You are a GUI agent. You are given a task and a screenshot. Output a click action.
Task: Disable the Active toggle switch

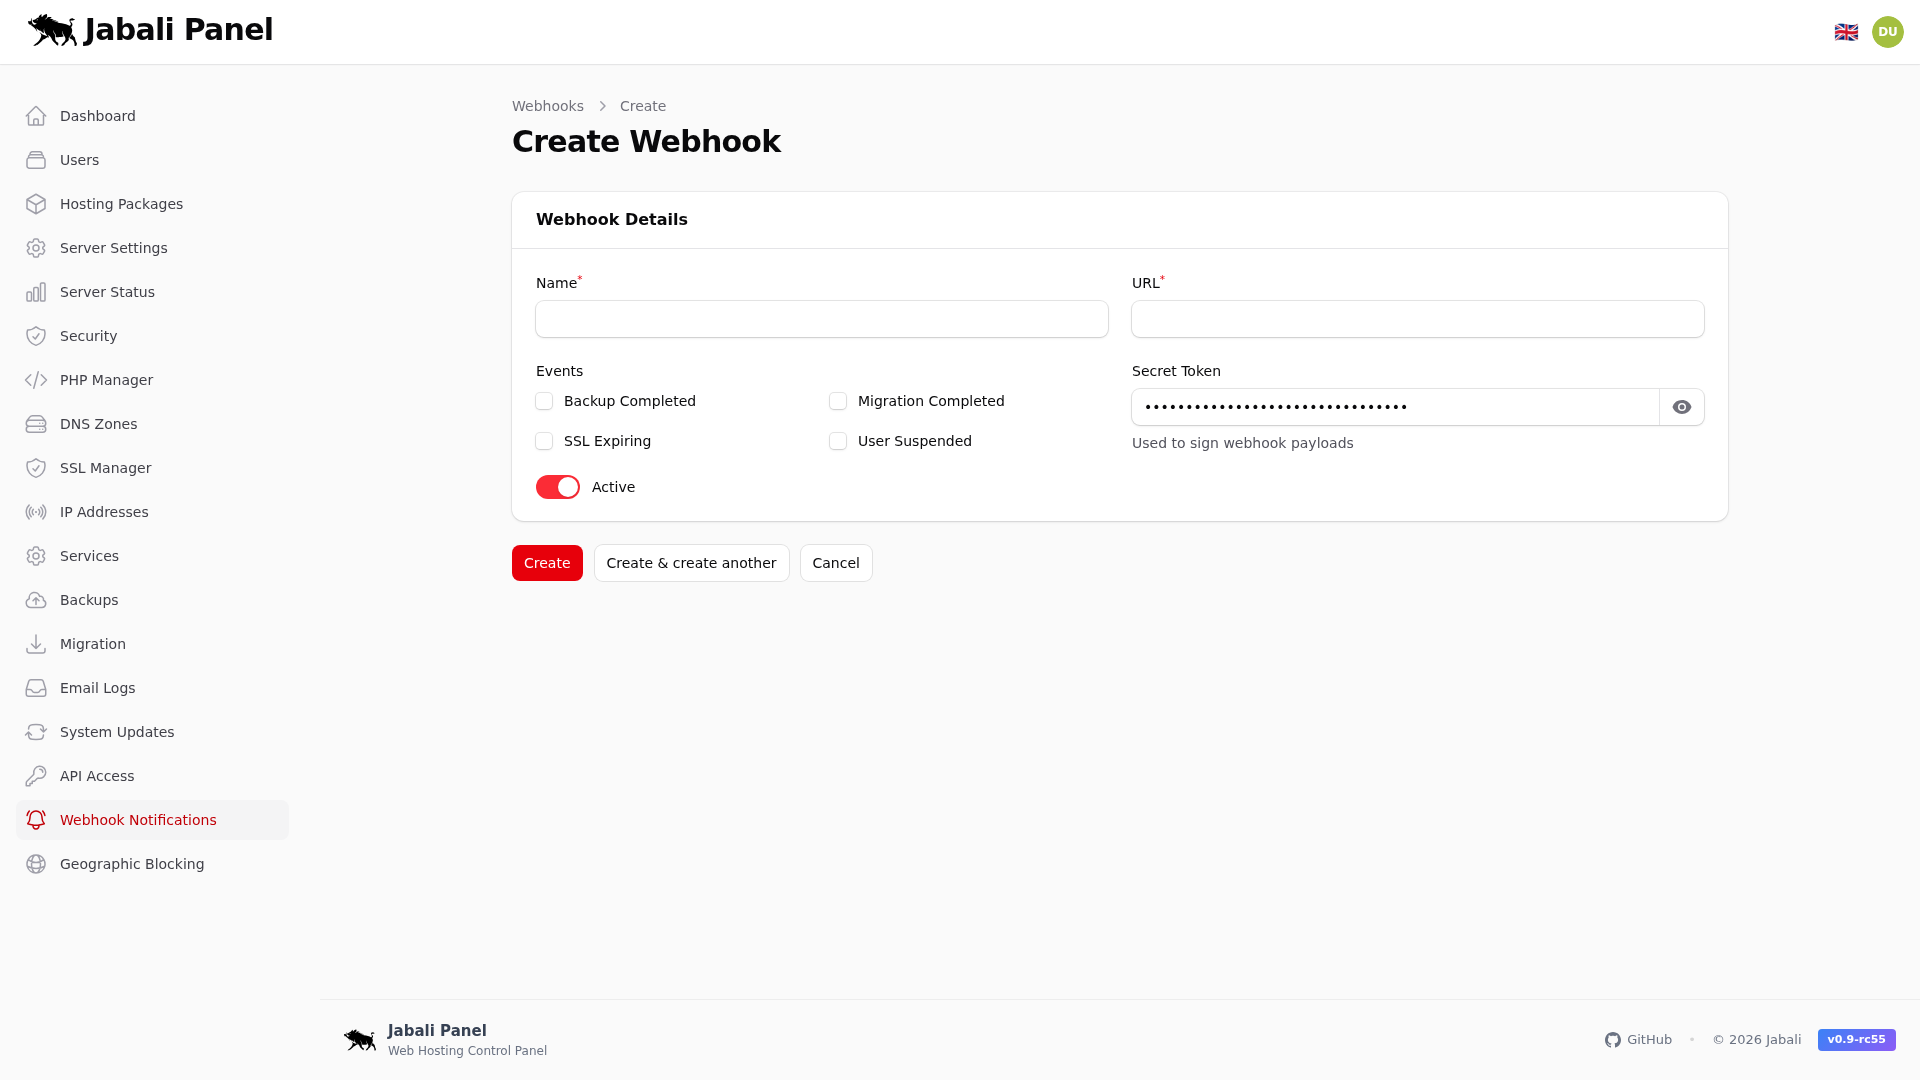[557, 487]
